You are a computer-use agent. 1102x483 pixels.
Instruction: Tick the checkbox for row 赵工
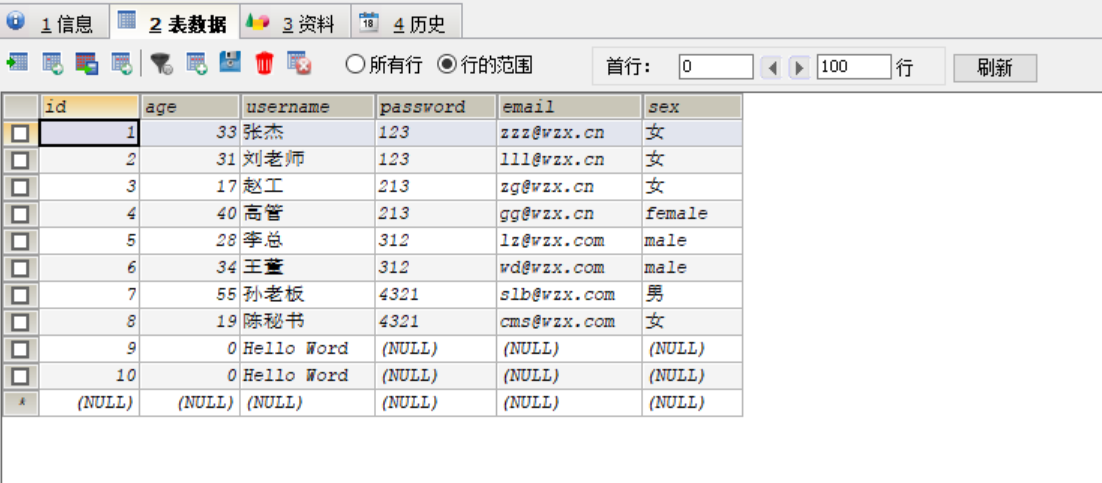pos(20,187)
